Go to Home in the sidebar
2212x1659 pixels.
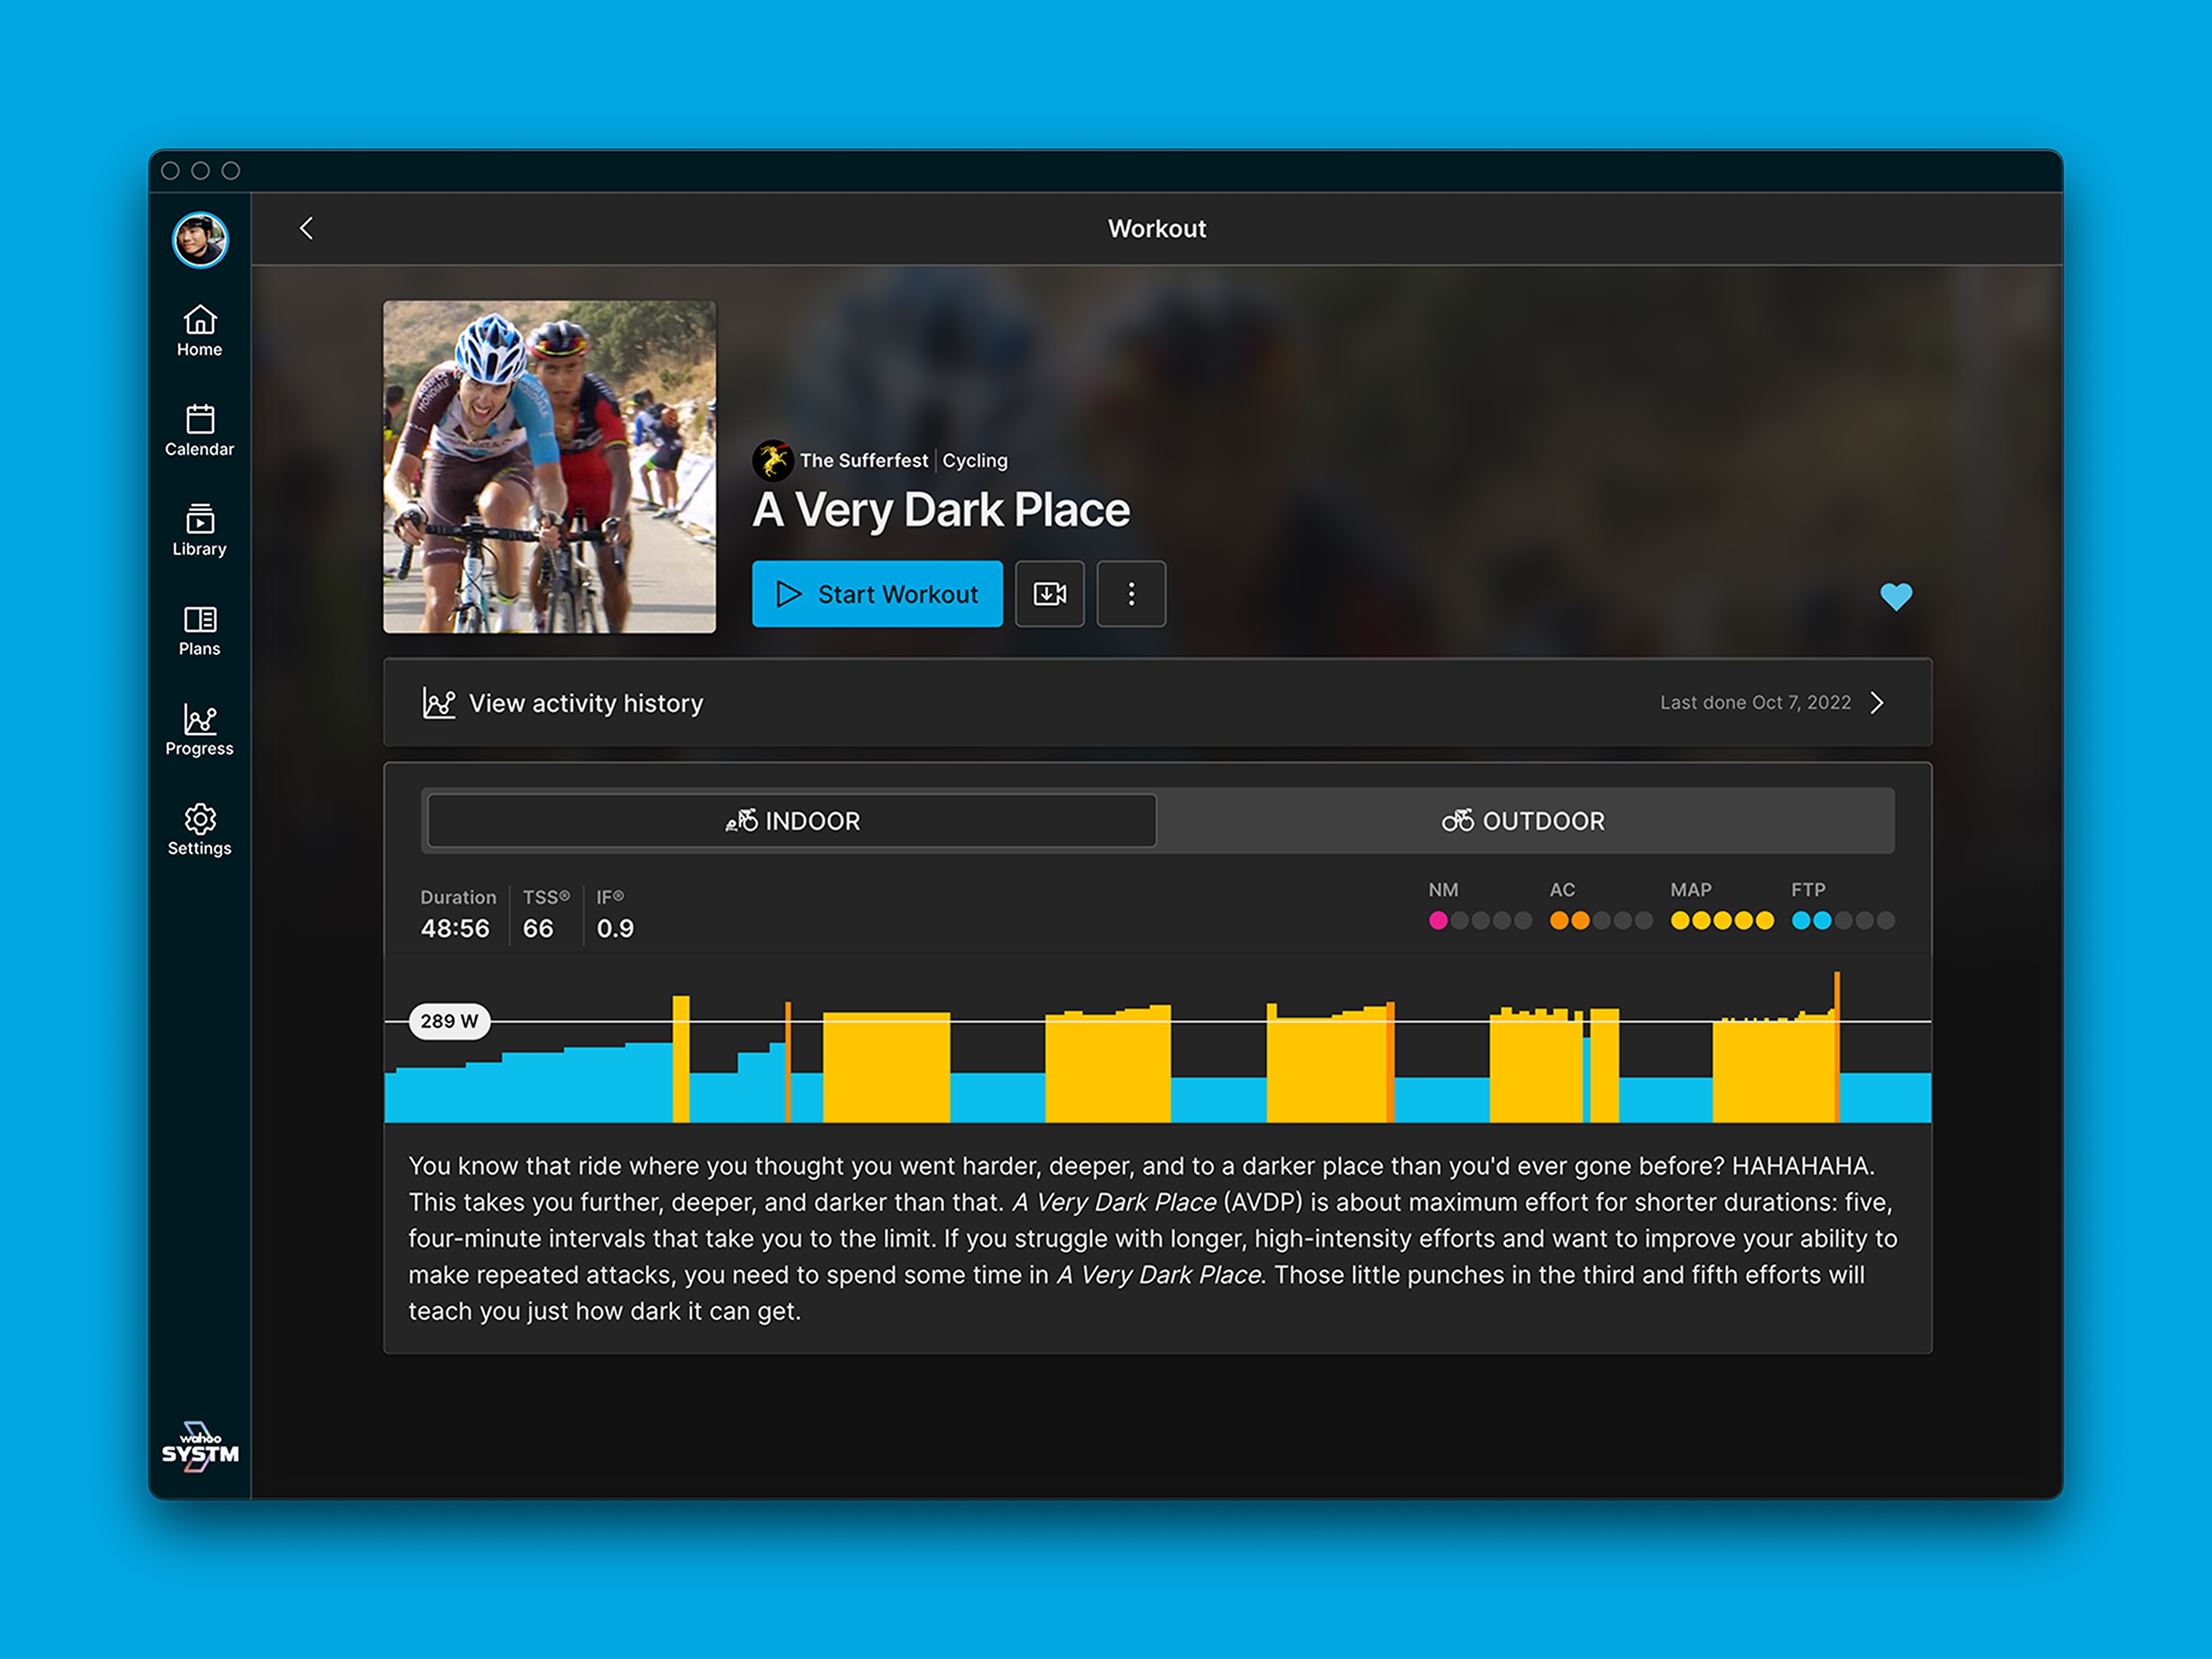(x=200, y=331)
